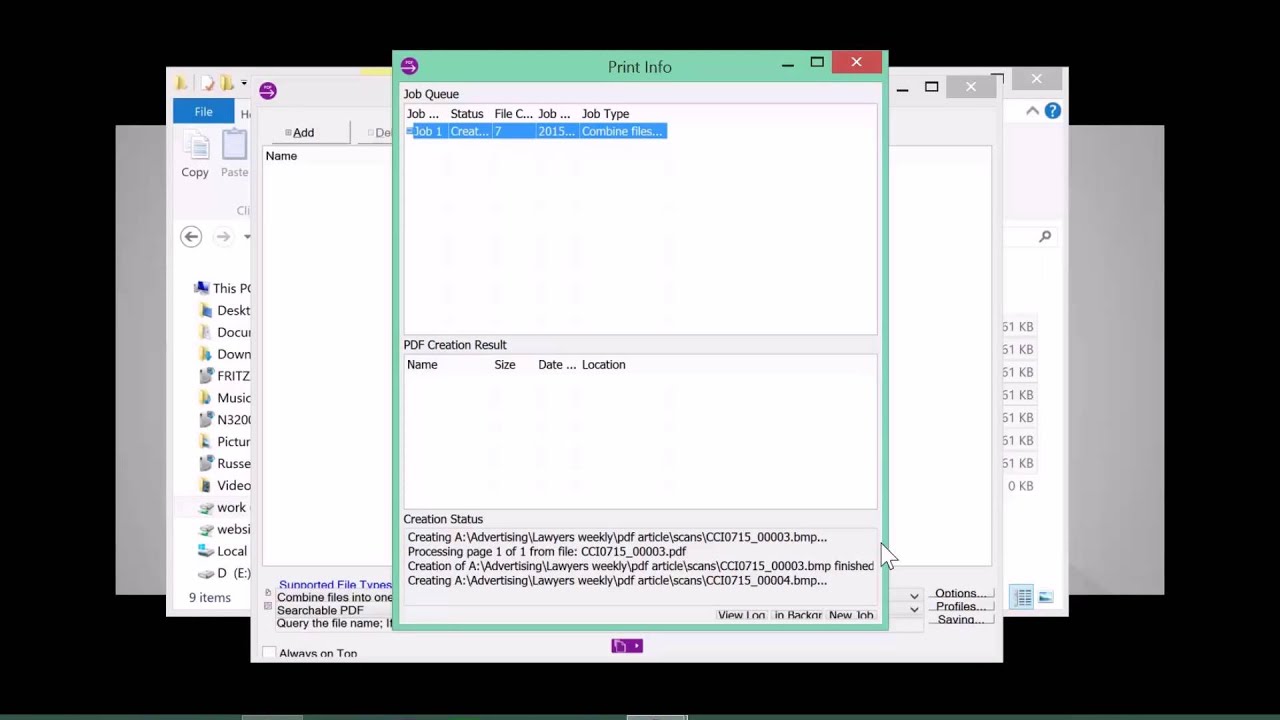The height and width of the screenshot is (720, 1280).
Task: Click the in Background button
Action: tap(798, 615)
